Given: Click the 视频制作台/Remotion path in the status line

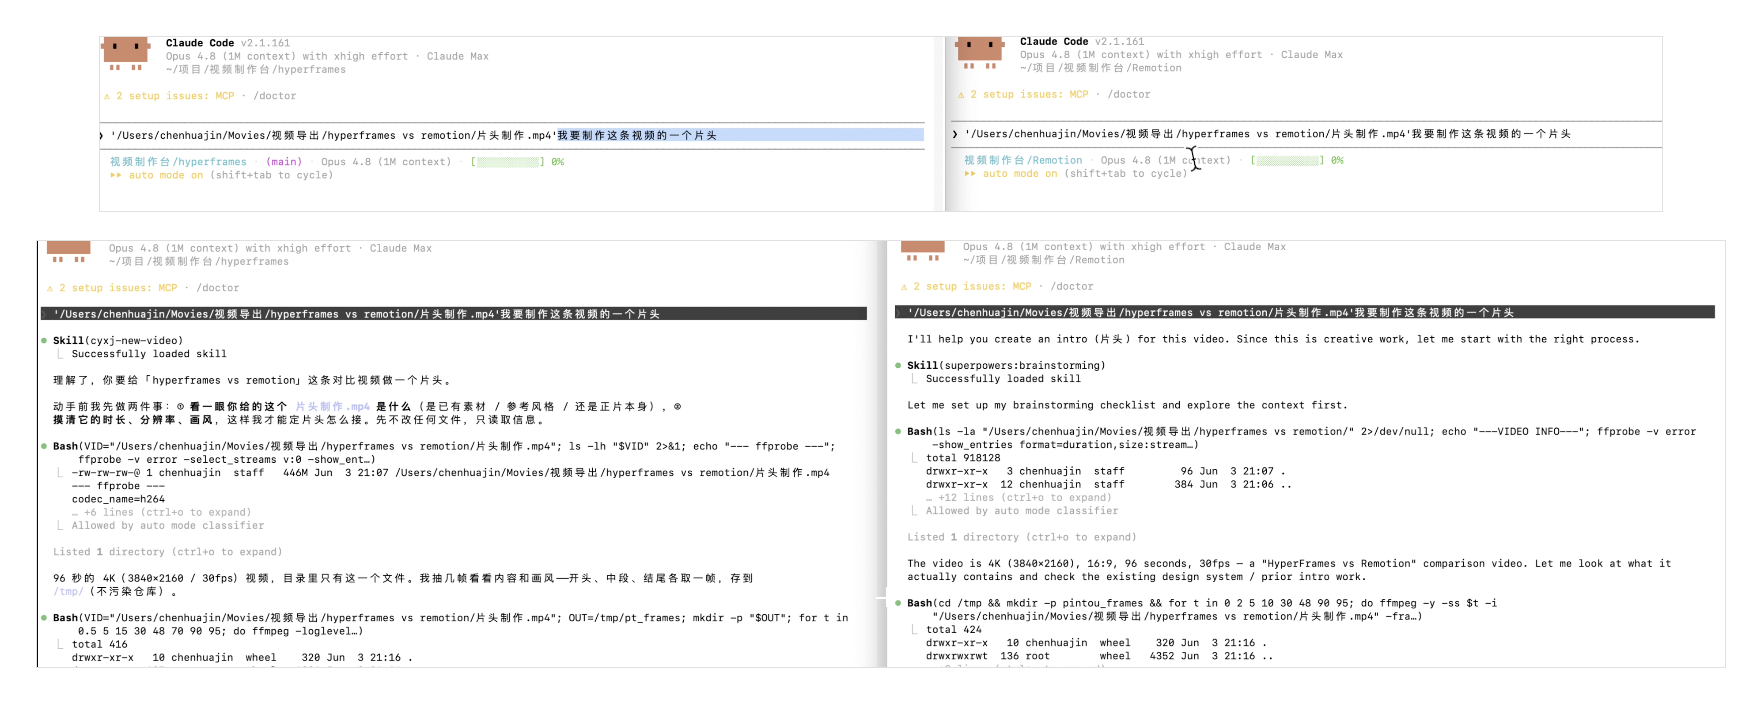Looking at the screenshot, I should pyautogui.click(x=1023, y=160).
